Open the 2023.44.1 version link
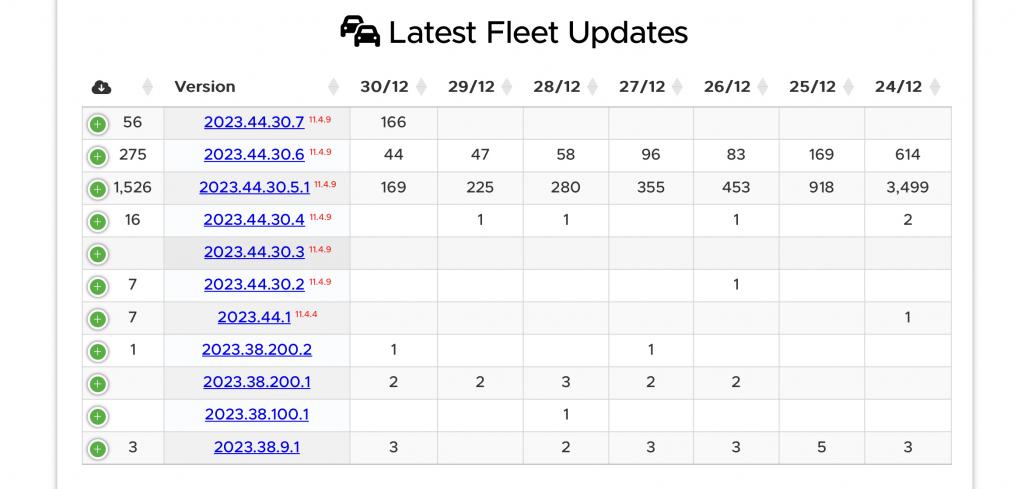The width and height of the screenshot is (1024, 489). (x=254, y=317)
